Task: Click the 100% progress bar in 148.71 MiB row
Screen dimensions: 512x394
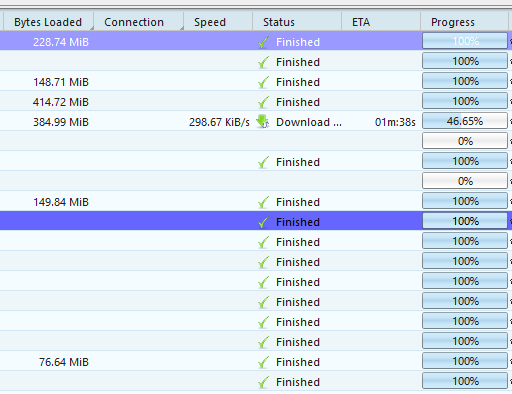Action: pos(465,81)
